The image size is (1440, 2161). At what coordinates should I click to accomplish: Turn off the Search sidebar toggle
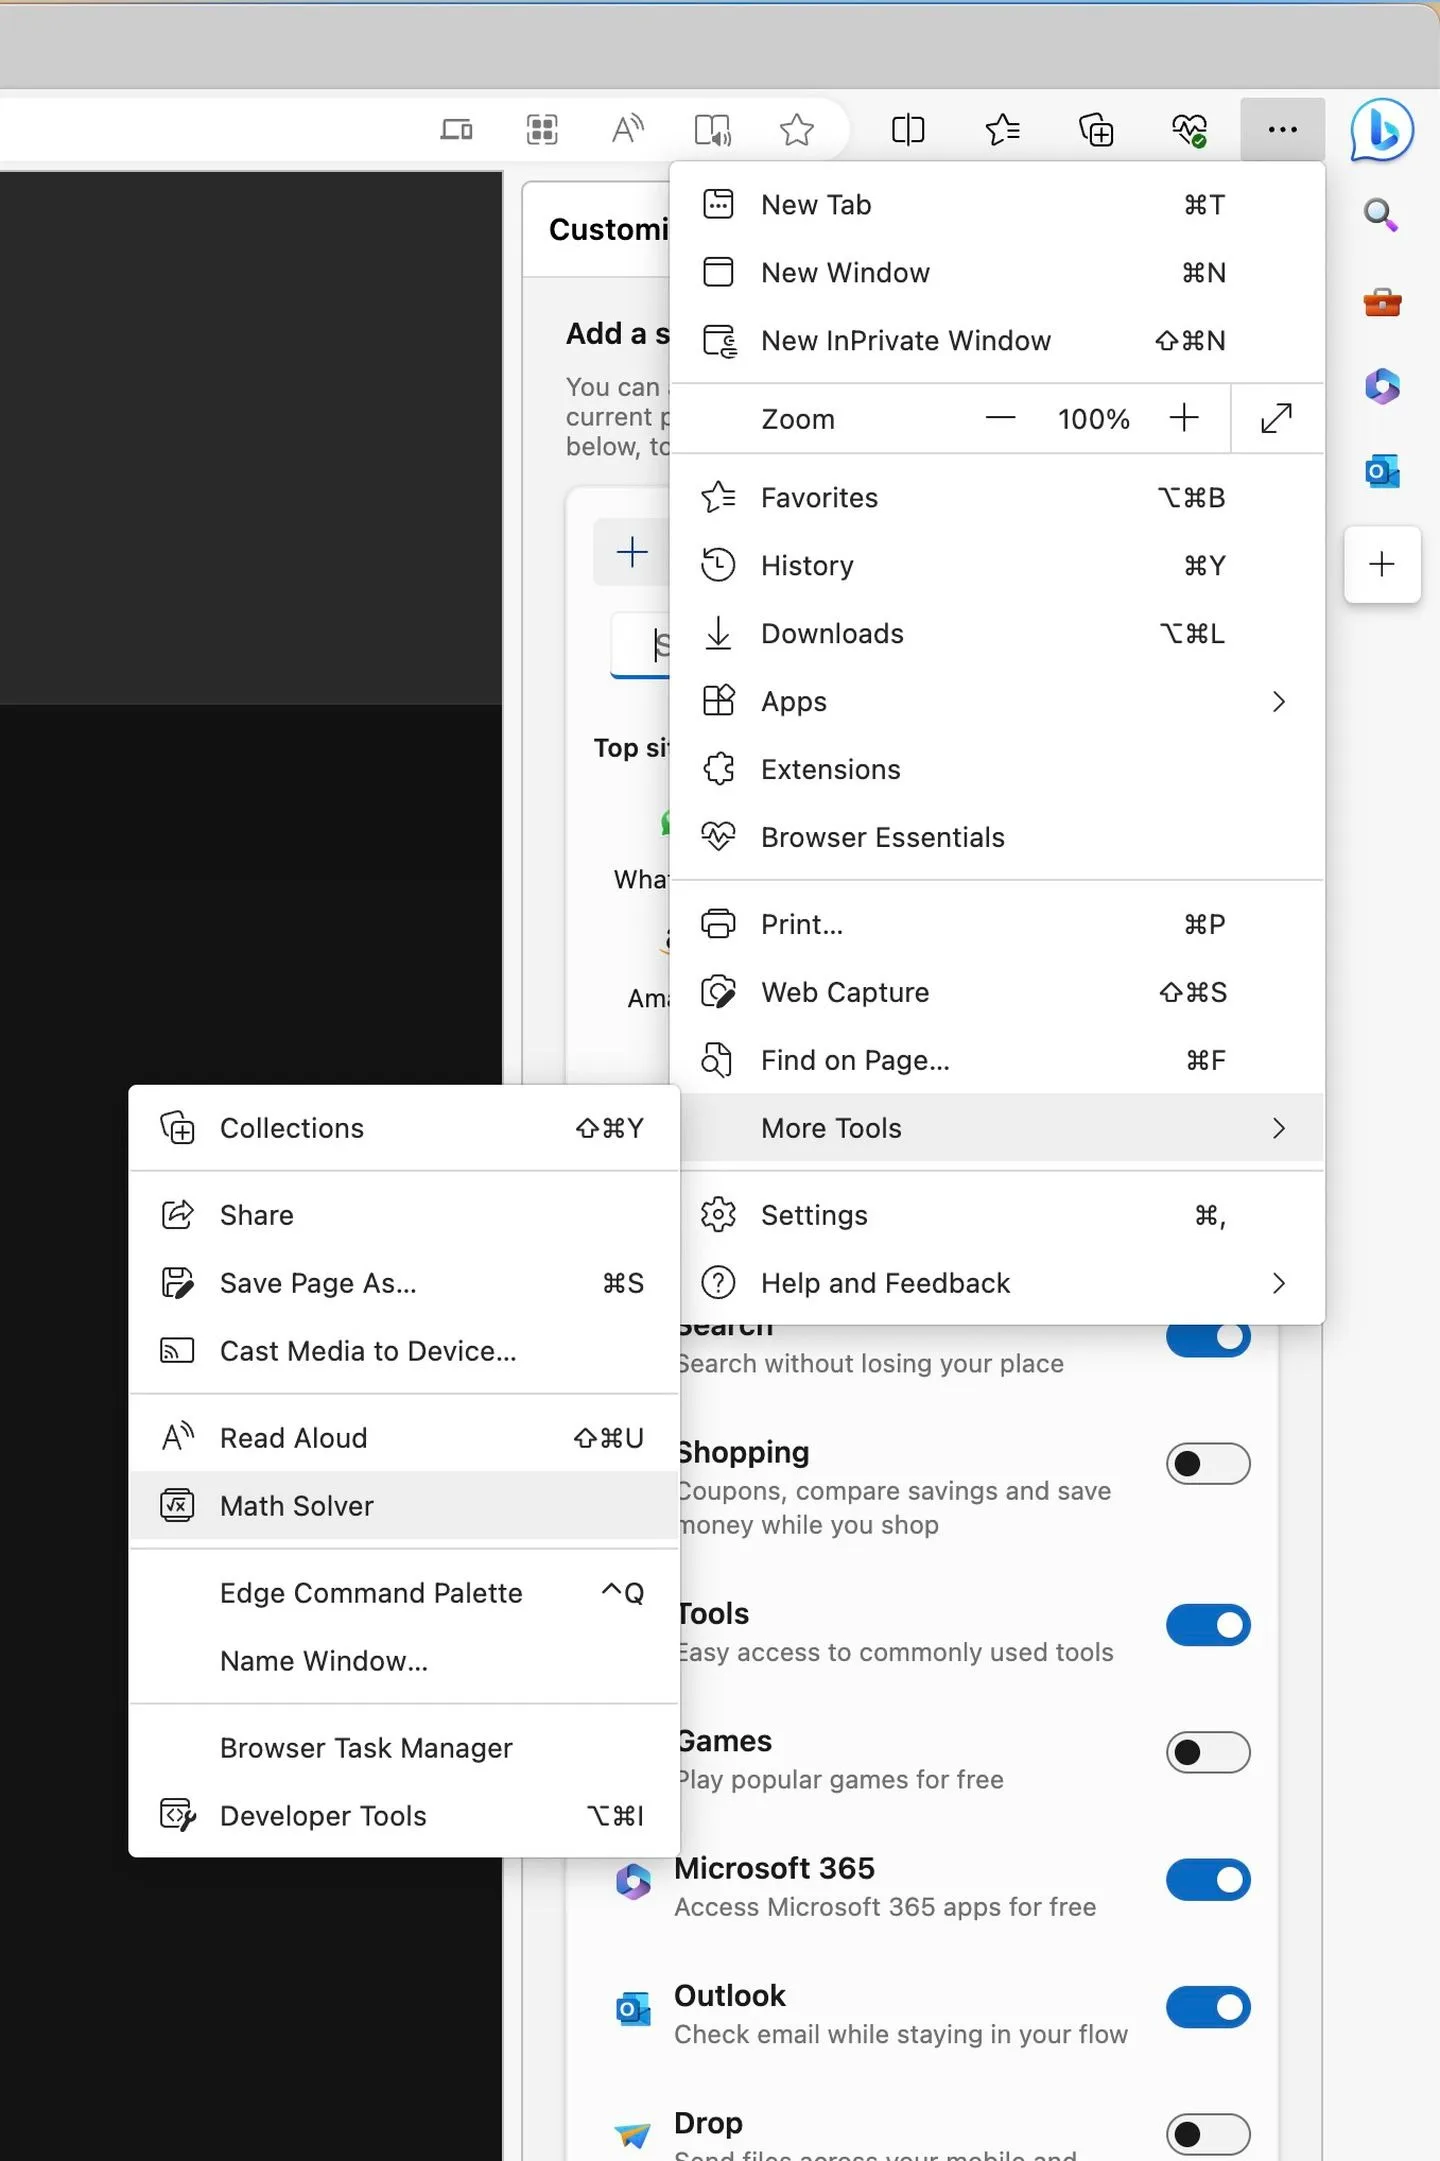tap(1208, 1336)
